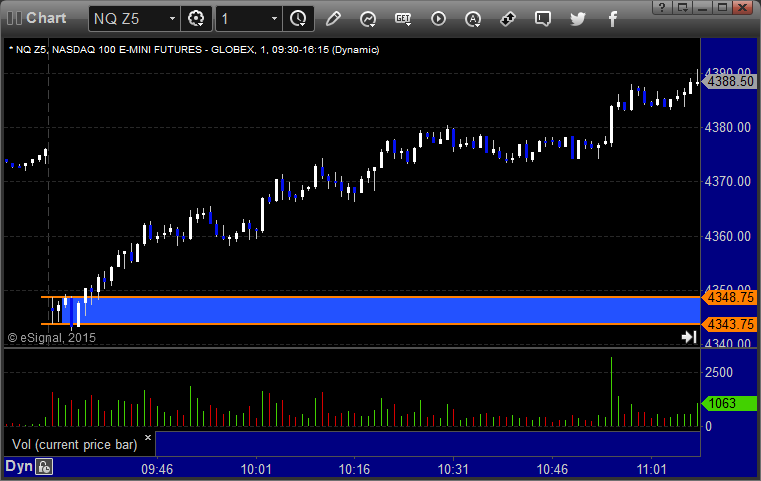Image resolution: width=761 pixels, height=481 pixels.
Task: Open the symbol settings gear menu
Action: click(x=196, y=19)
